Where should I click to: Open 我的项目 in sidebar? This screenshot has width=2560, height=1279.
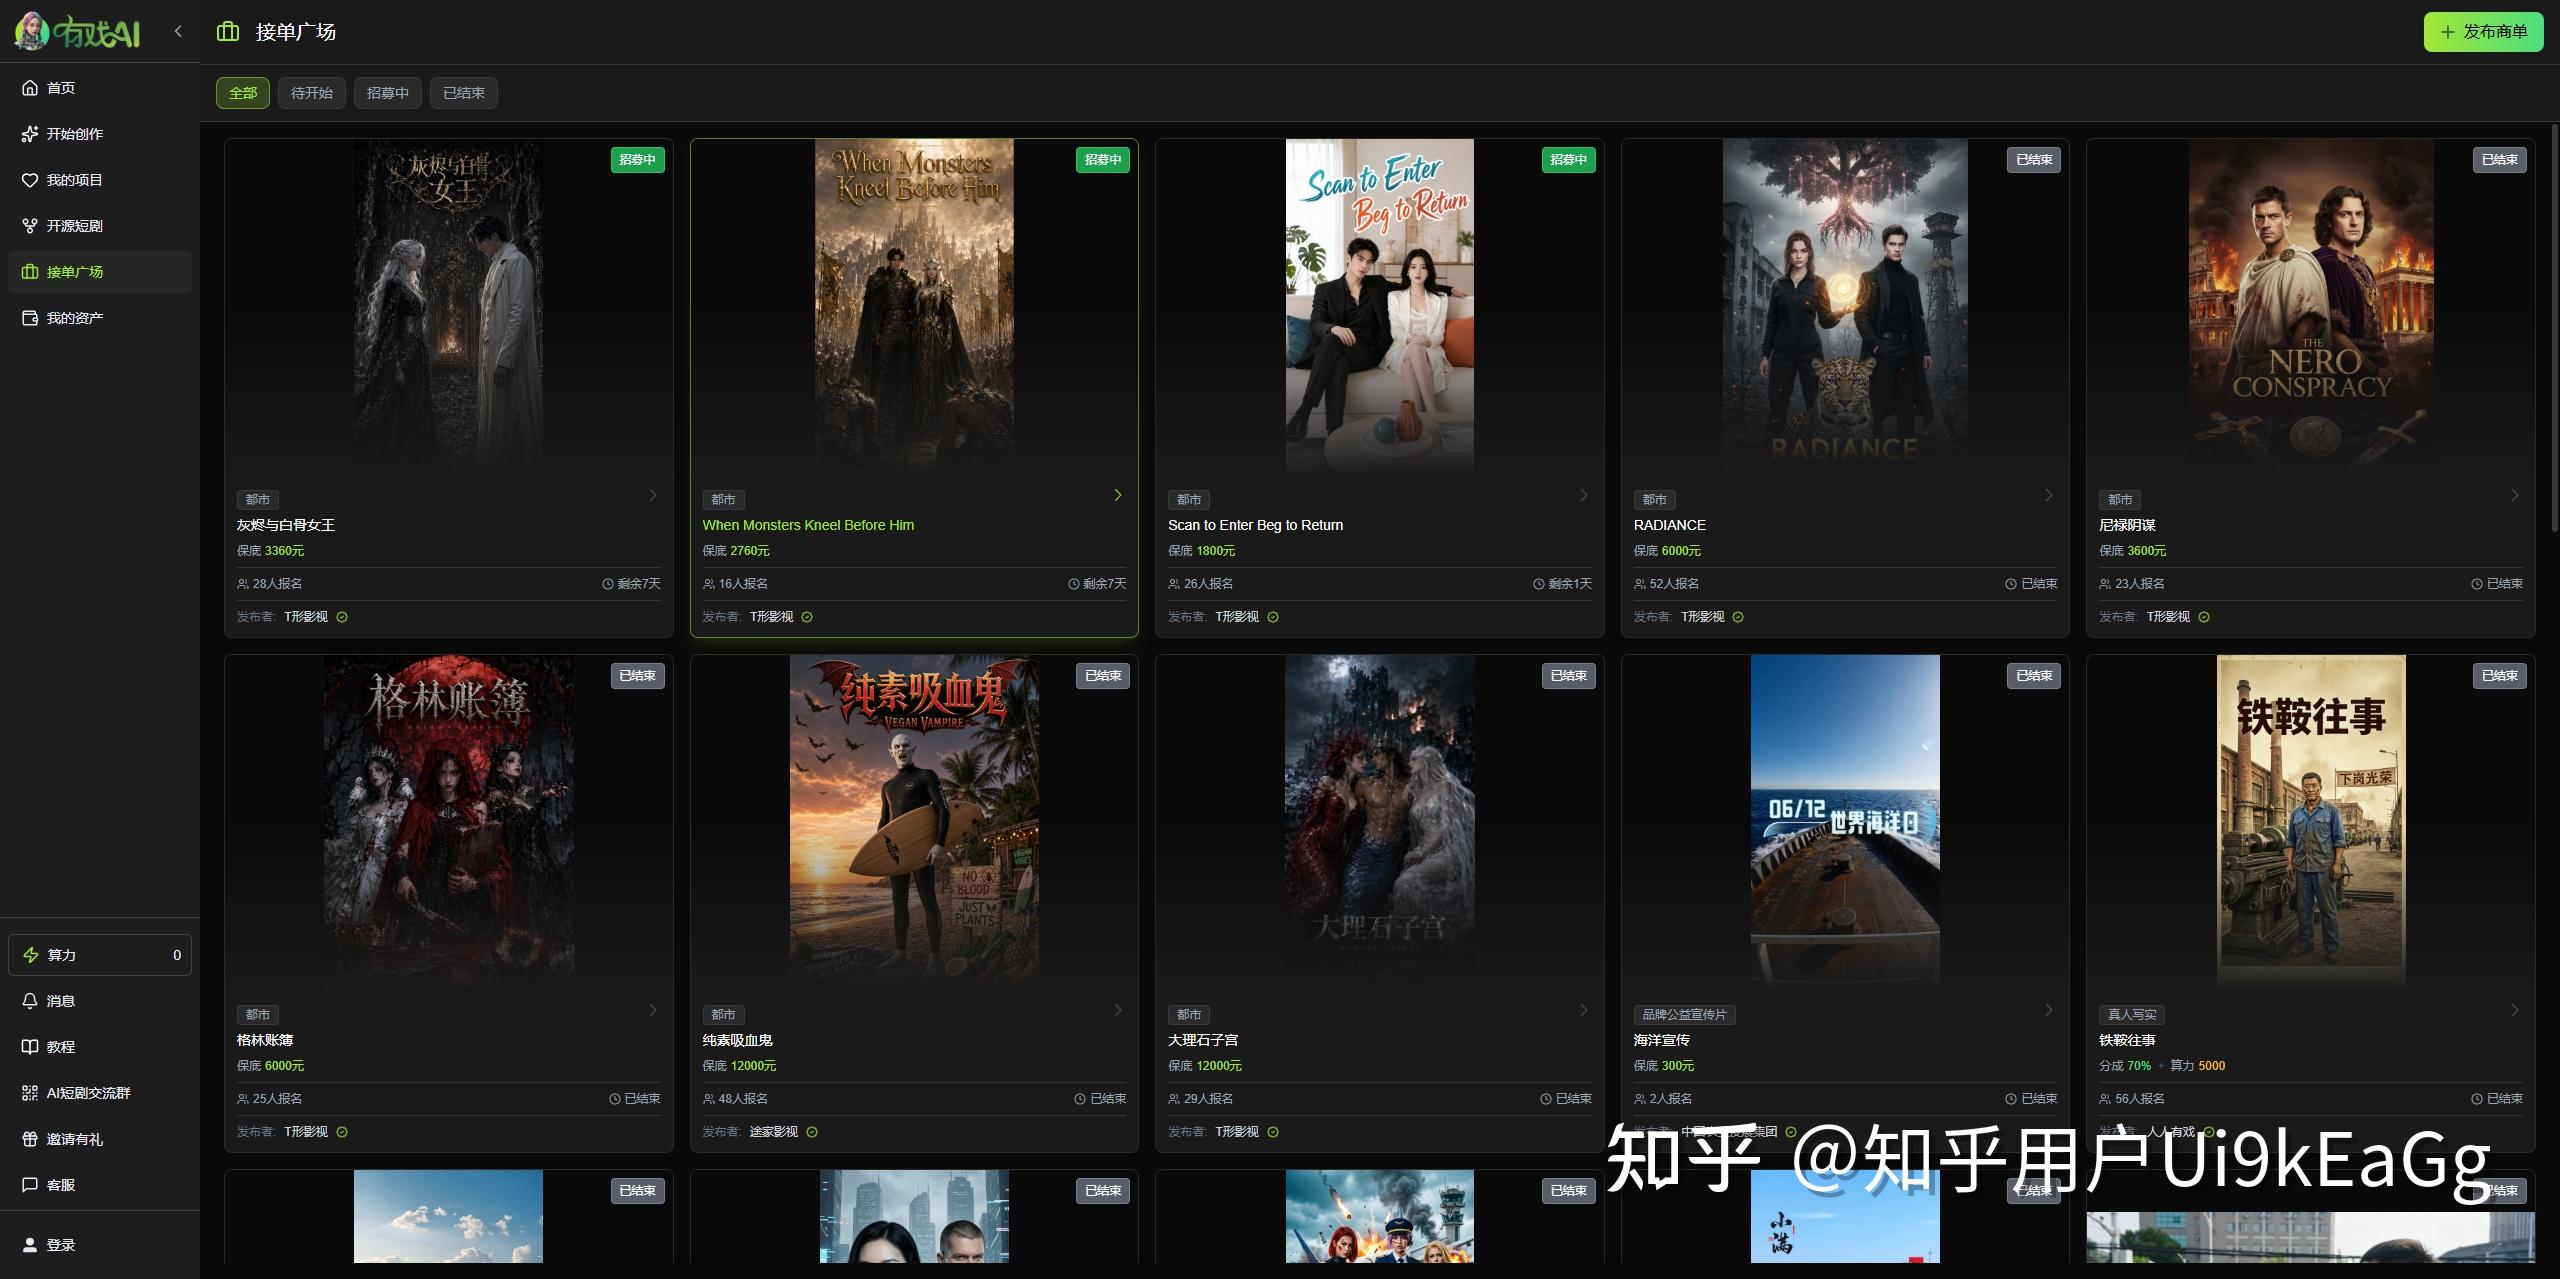click(x=100, y=180)
